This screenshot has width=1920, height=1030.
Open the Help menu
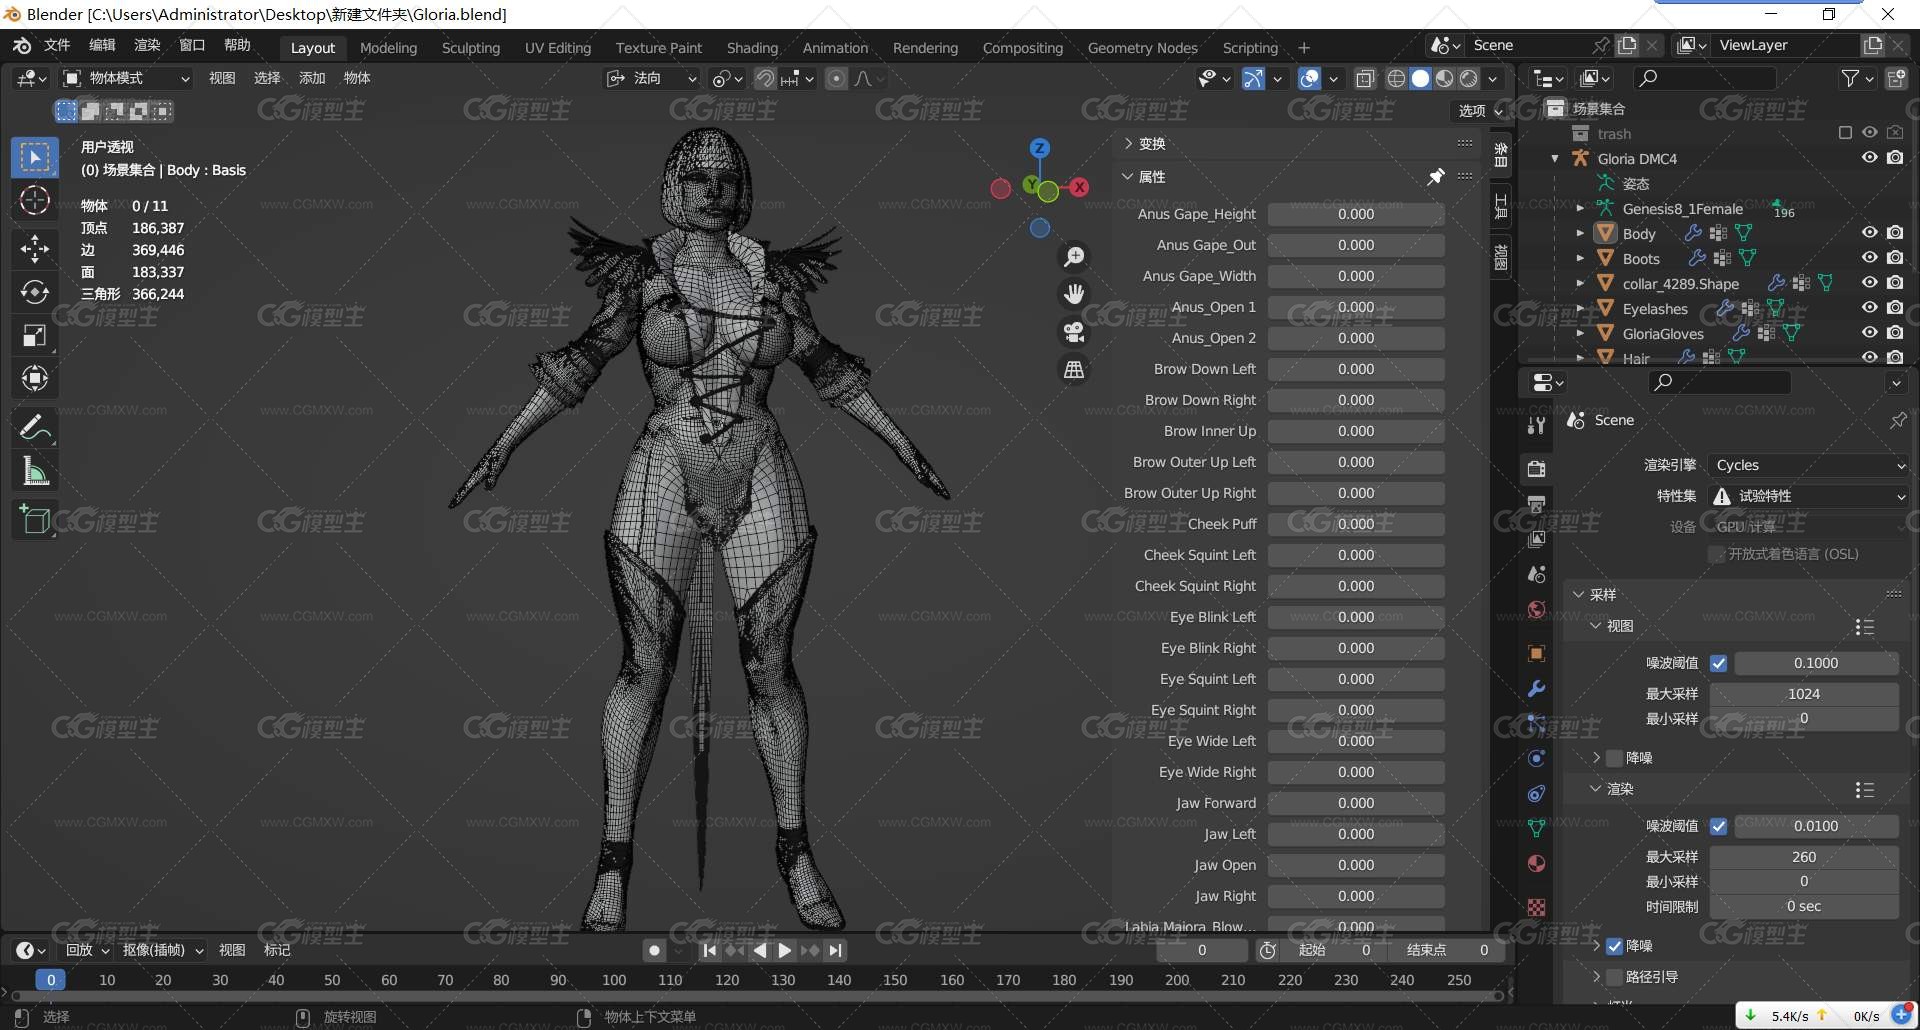point(237,46)
